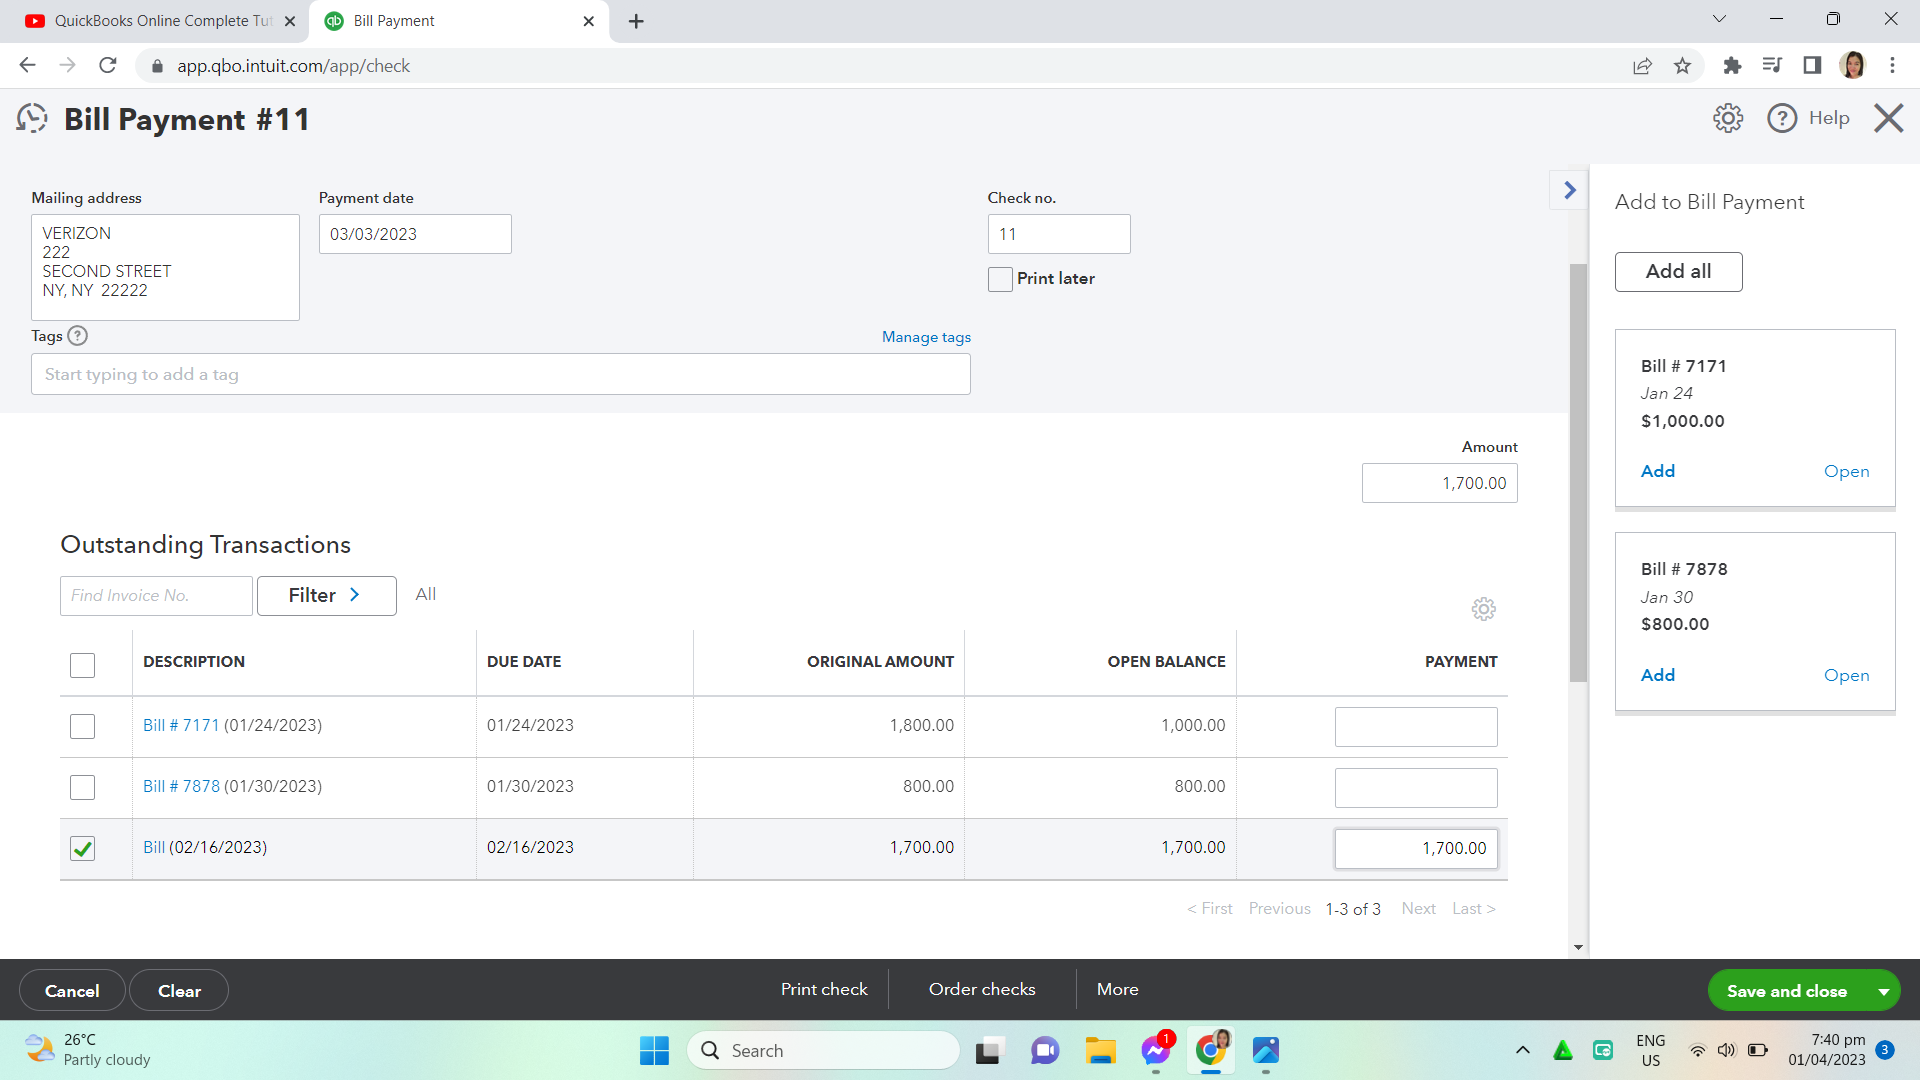Click the table settings gear above the Payment column
This screenshot has height=1080, width=1920.
tap(1483, 609)
